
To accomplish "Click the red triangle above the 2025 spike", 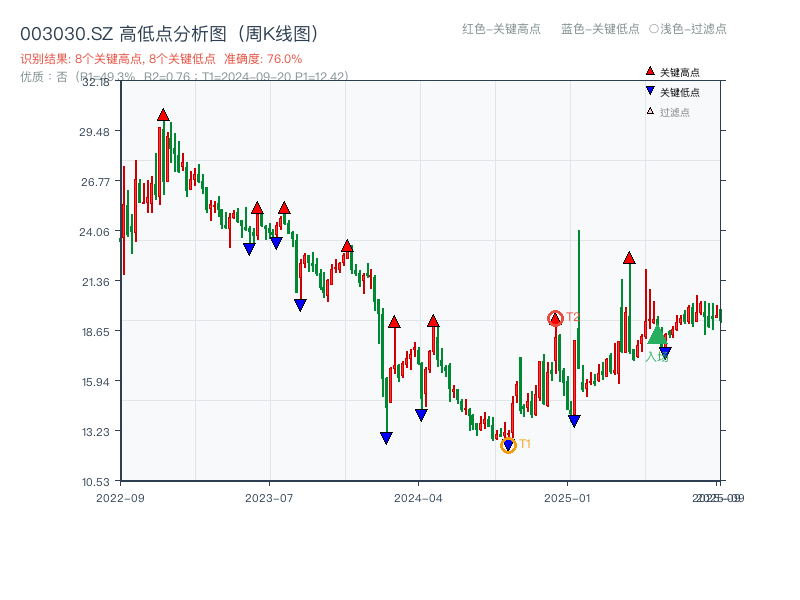I will (628, 257).
